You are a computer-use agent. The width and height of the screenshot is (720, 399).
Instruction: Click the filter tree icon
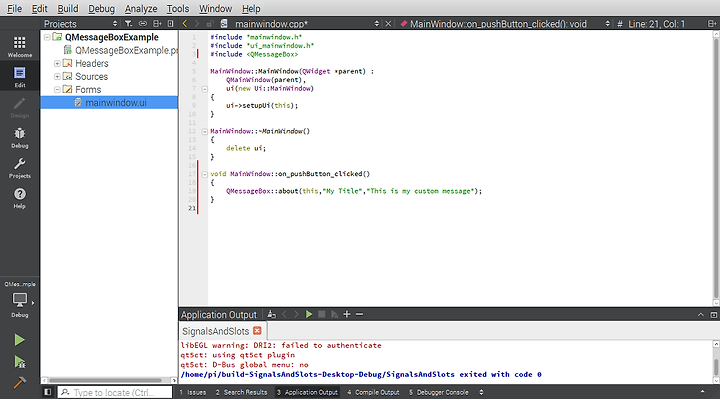pos(129,23)
